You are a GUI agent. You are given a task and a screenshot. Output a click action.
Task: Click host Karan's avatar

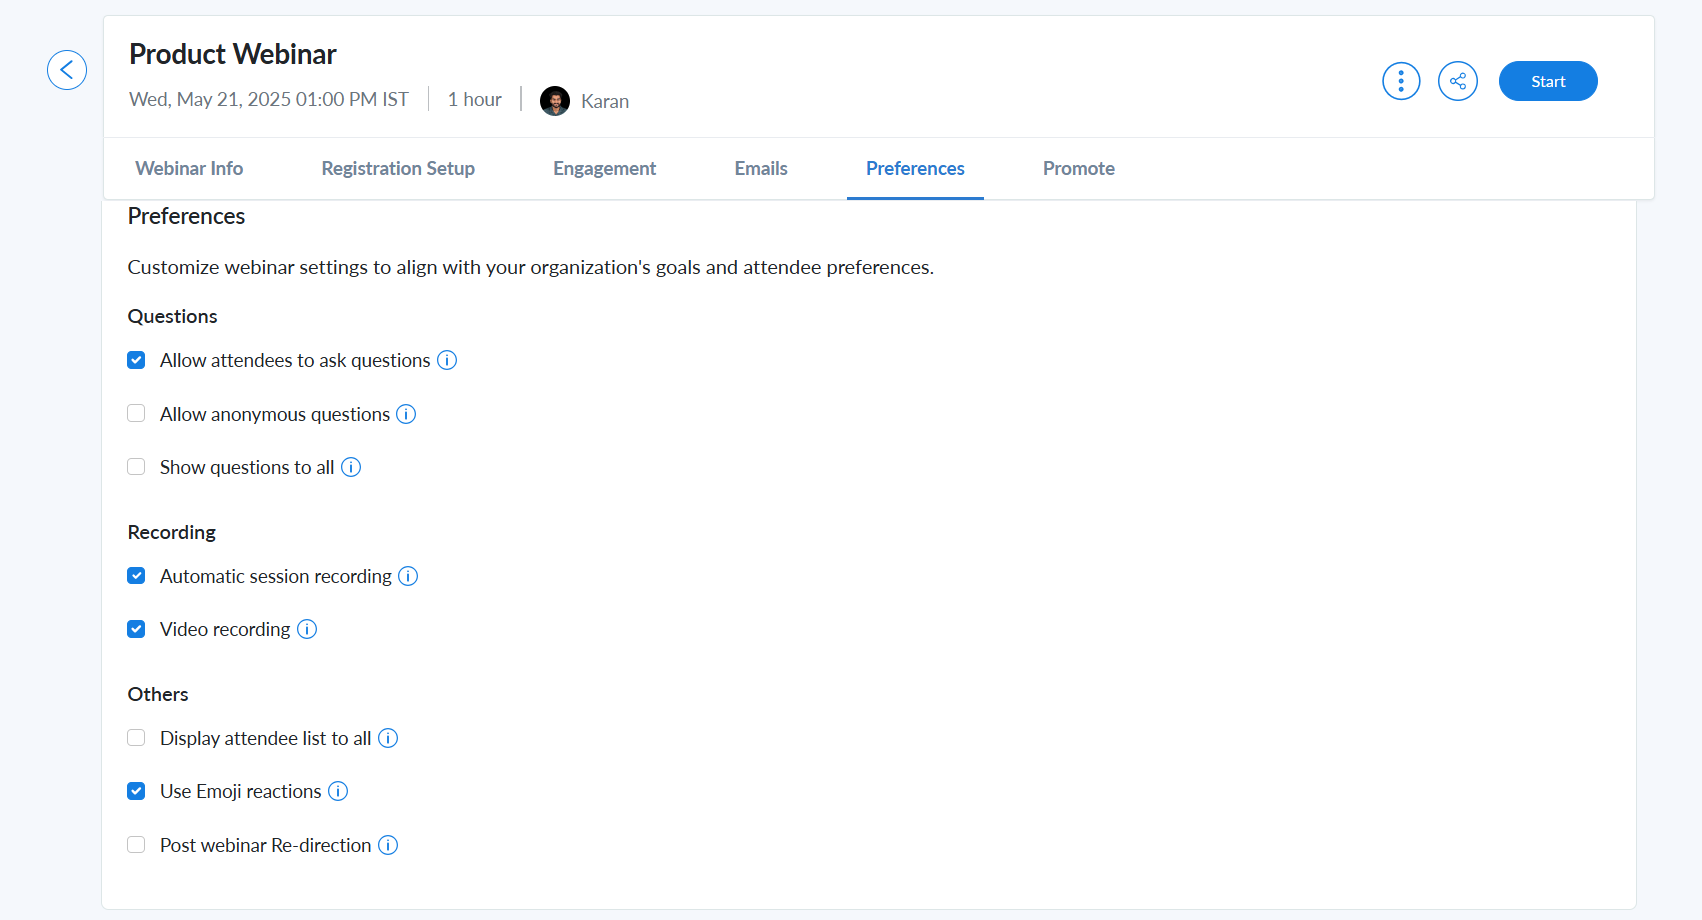tap(555, 101)
